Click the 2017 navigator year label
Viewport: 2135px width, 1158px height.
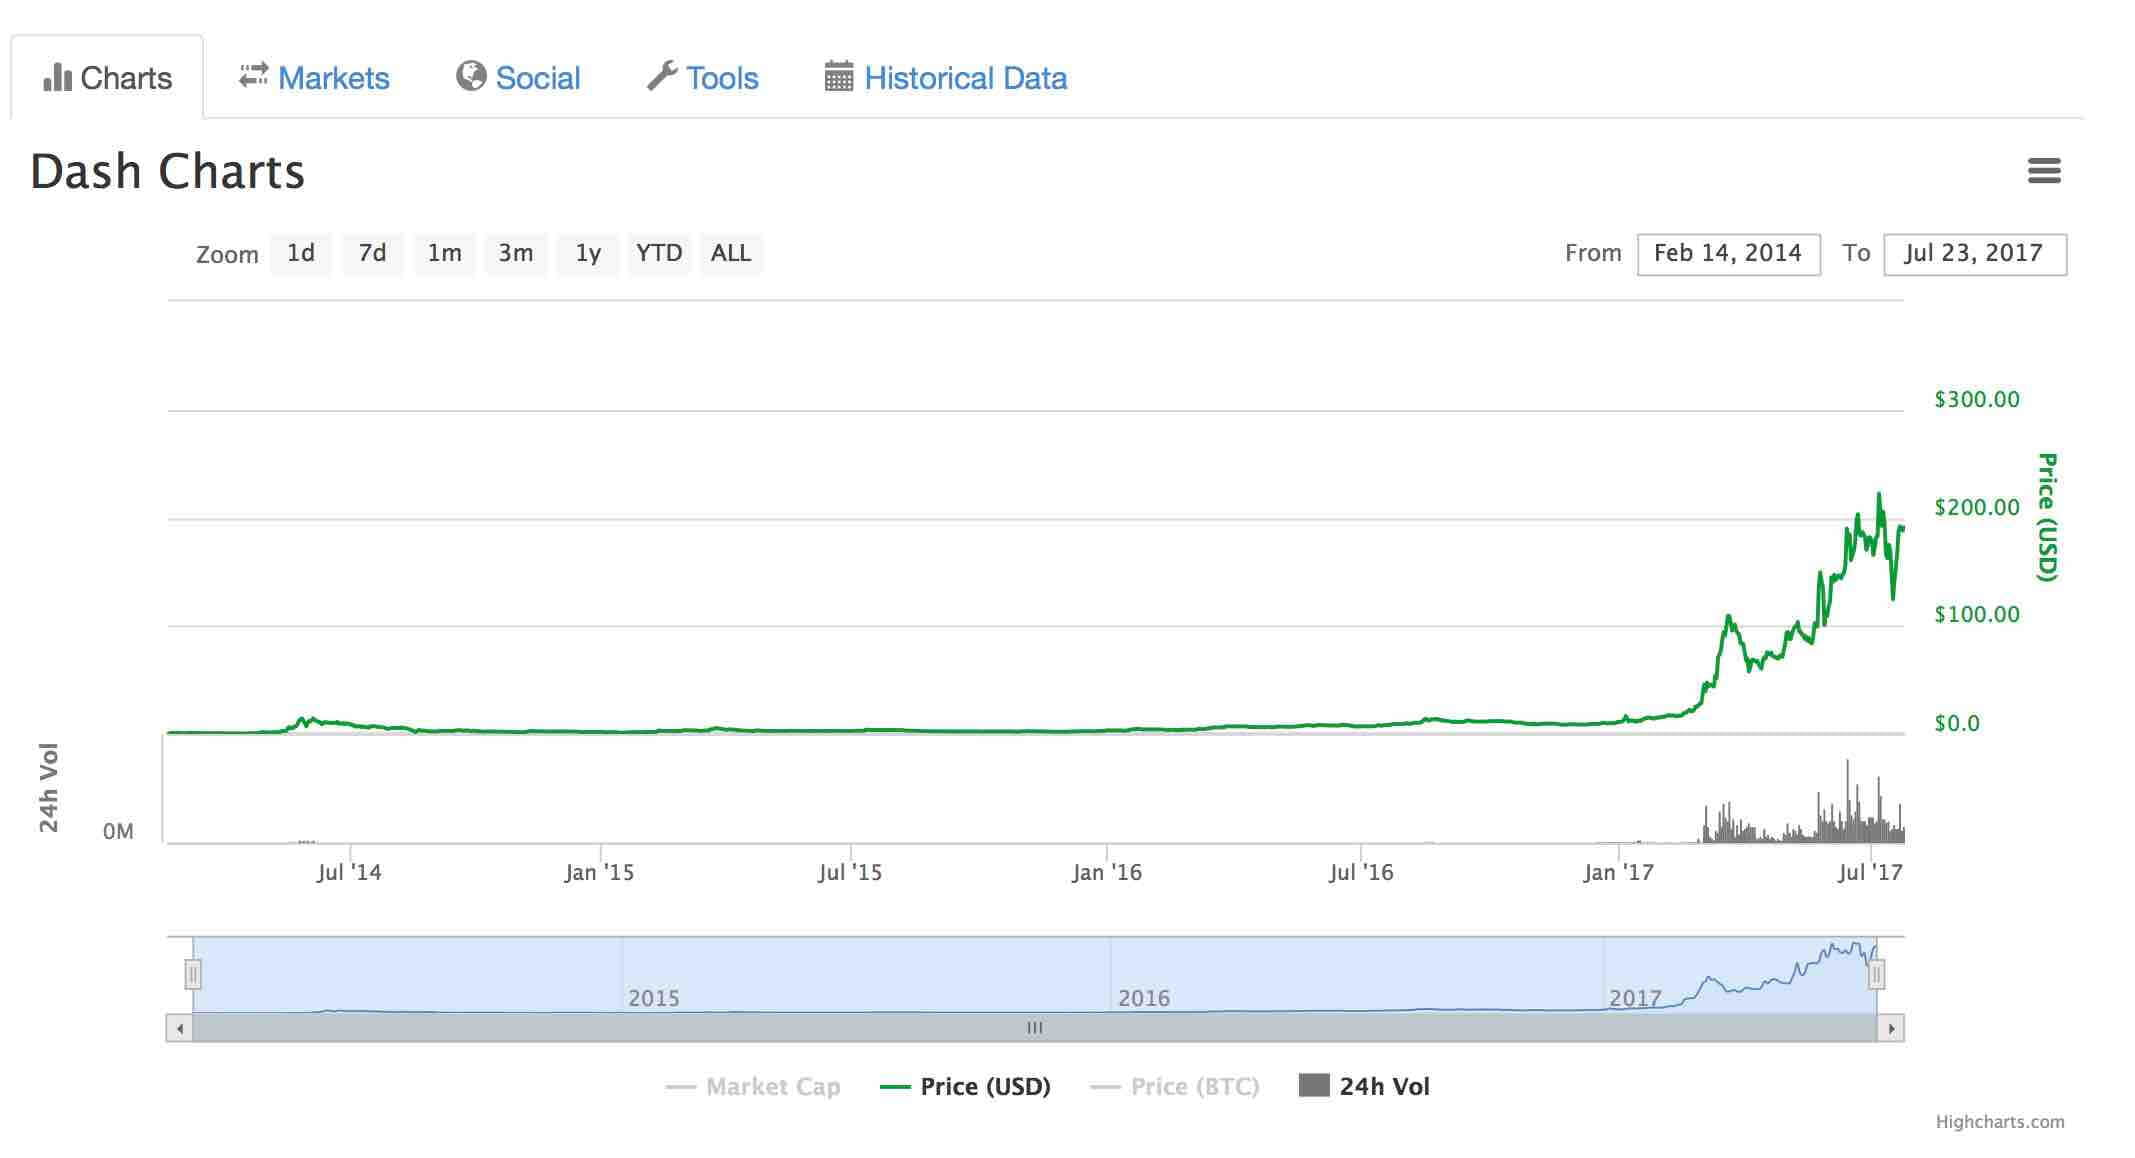click(1635, 998)
